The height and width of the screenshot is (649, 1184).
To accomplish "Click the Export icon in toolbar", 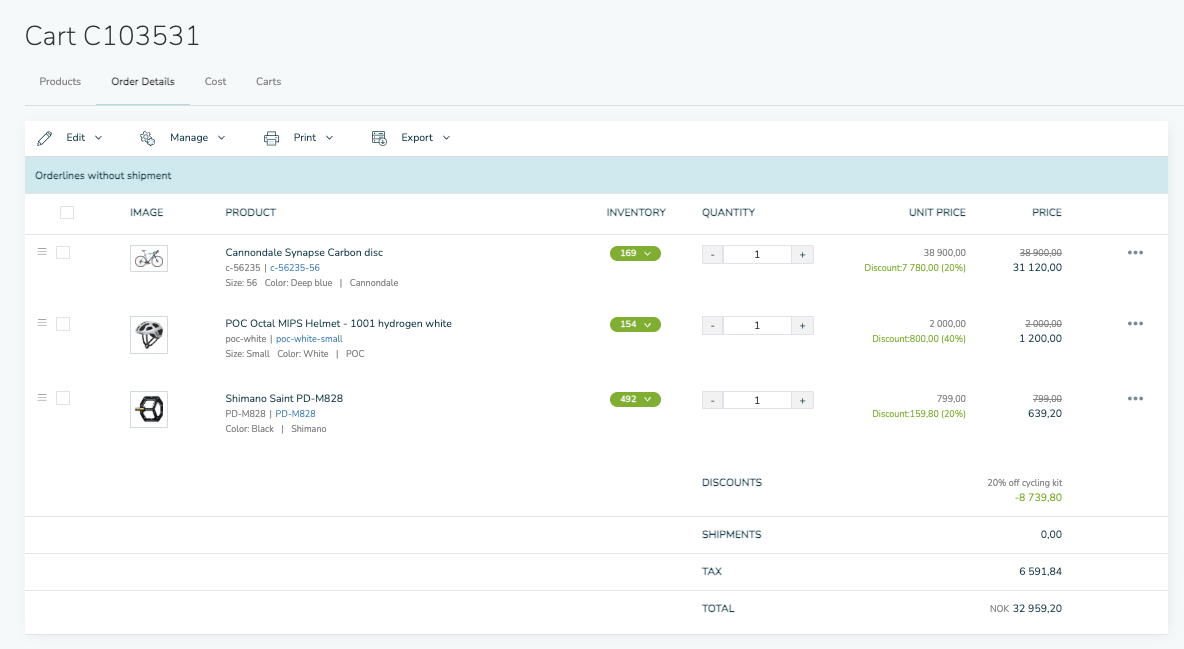I will pyautogui.click(x=379, y=138).
